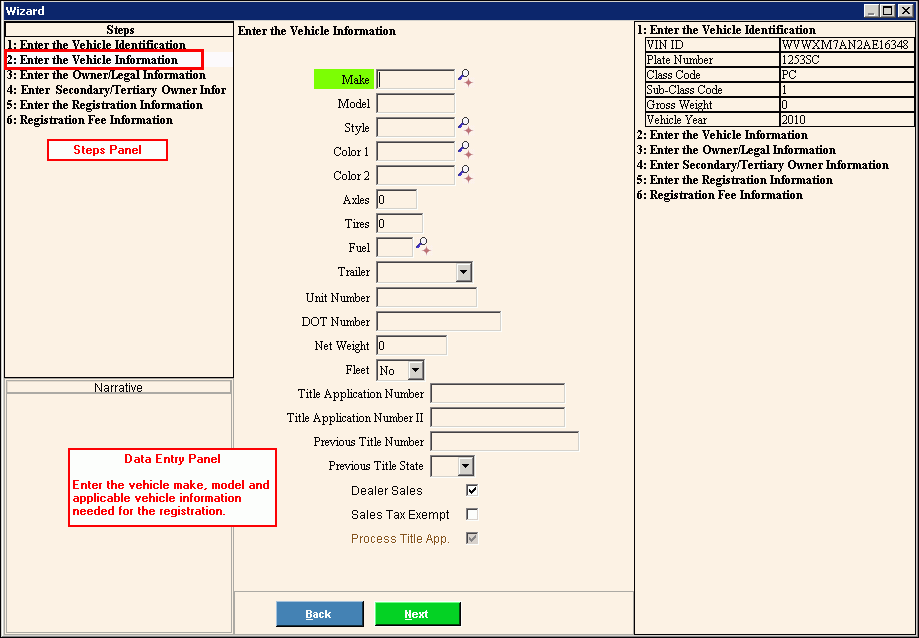Go to step 6 Registration Fee Information
The height and width of the screenshot is (638, 919).
tap(90, 120)
